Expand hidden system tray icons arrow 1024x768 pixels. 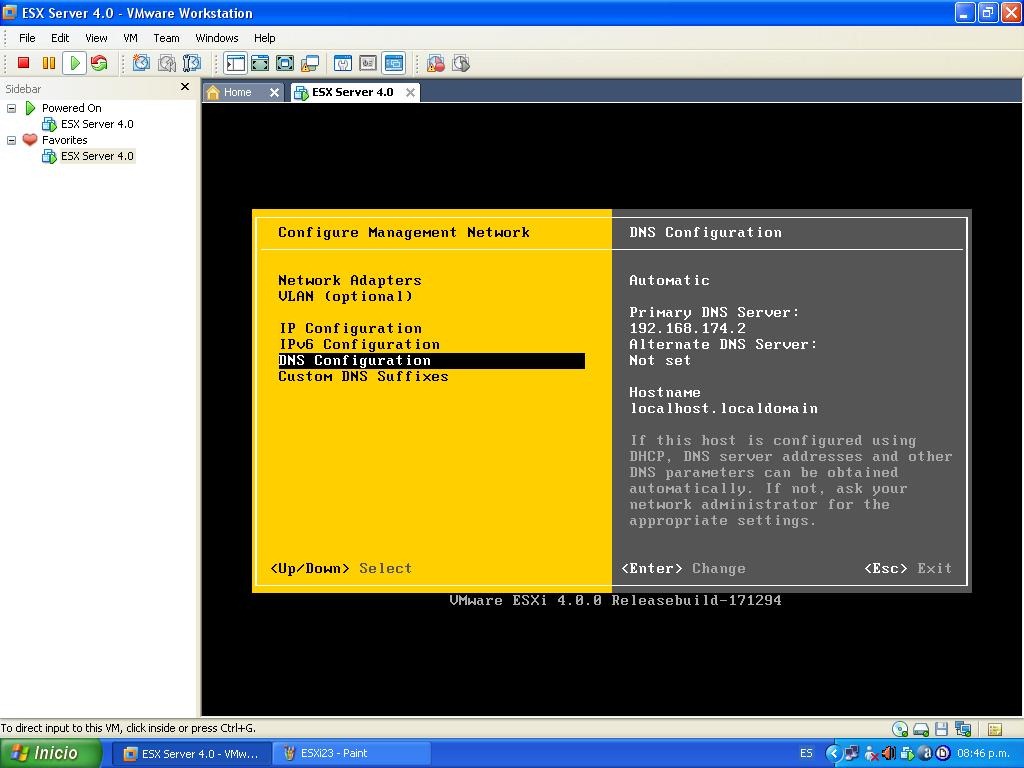pos(833,754)
